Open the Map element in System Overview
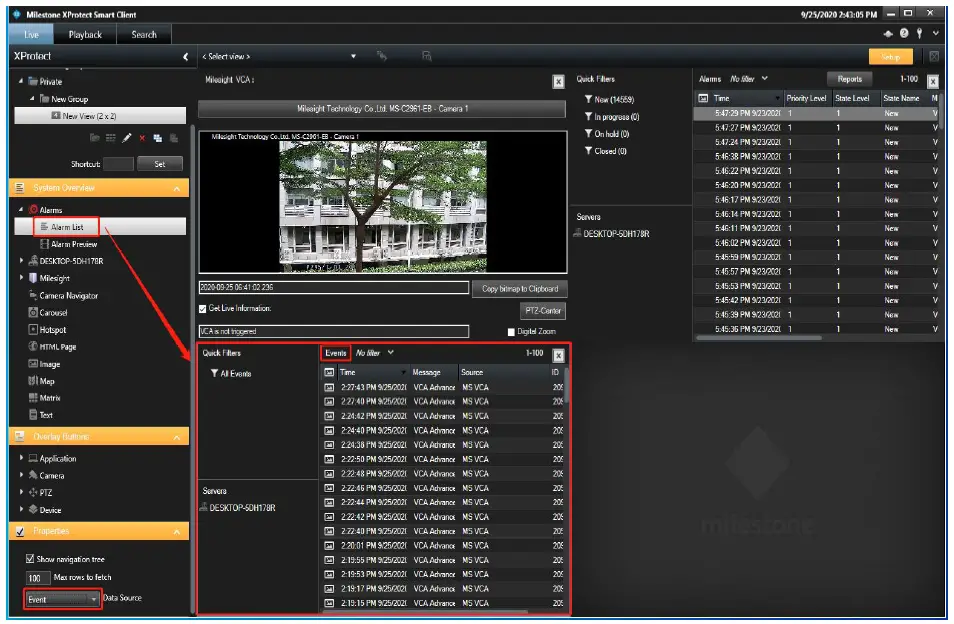The width and height of the screenshot is (954, 624). pyautogui.click(x=44, y=380)
